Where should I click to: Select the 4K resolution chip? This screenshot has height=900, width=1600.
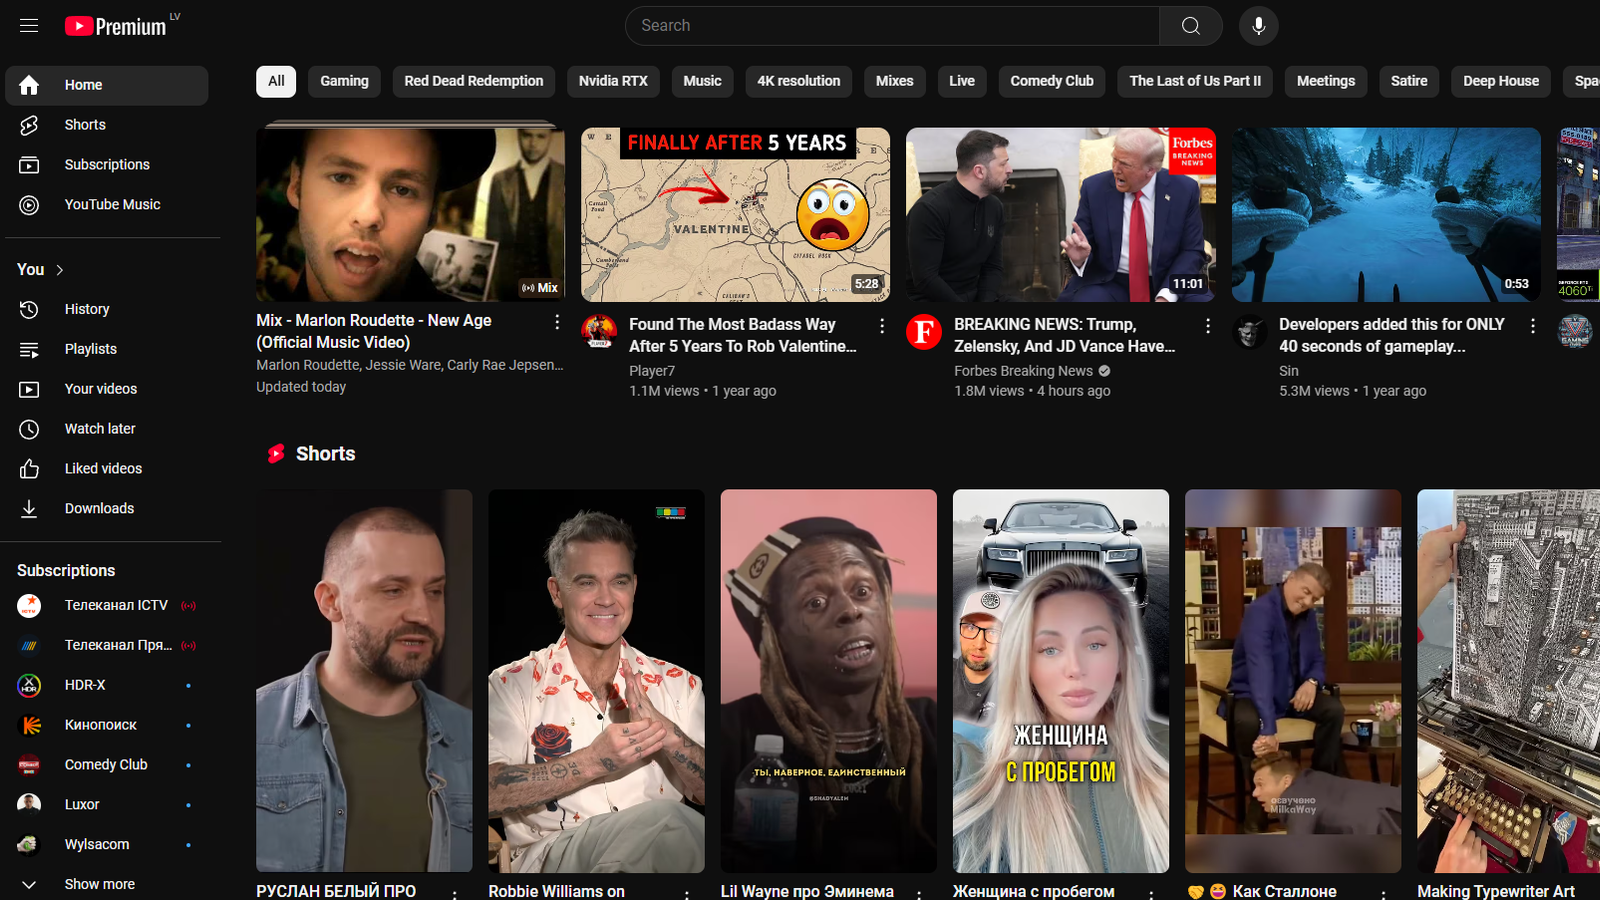(x=799, y=81)
